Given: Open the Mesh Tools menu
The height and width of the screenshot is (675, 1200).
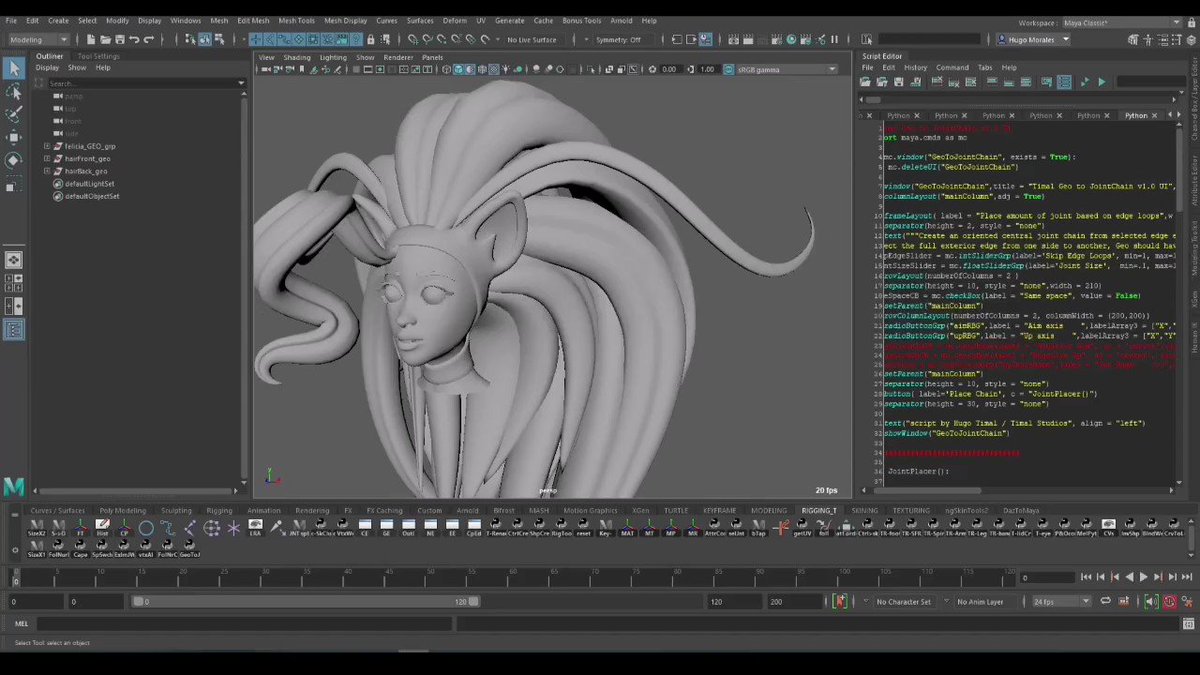Looking at the screenshot, I should point(296,20).
